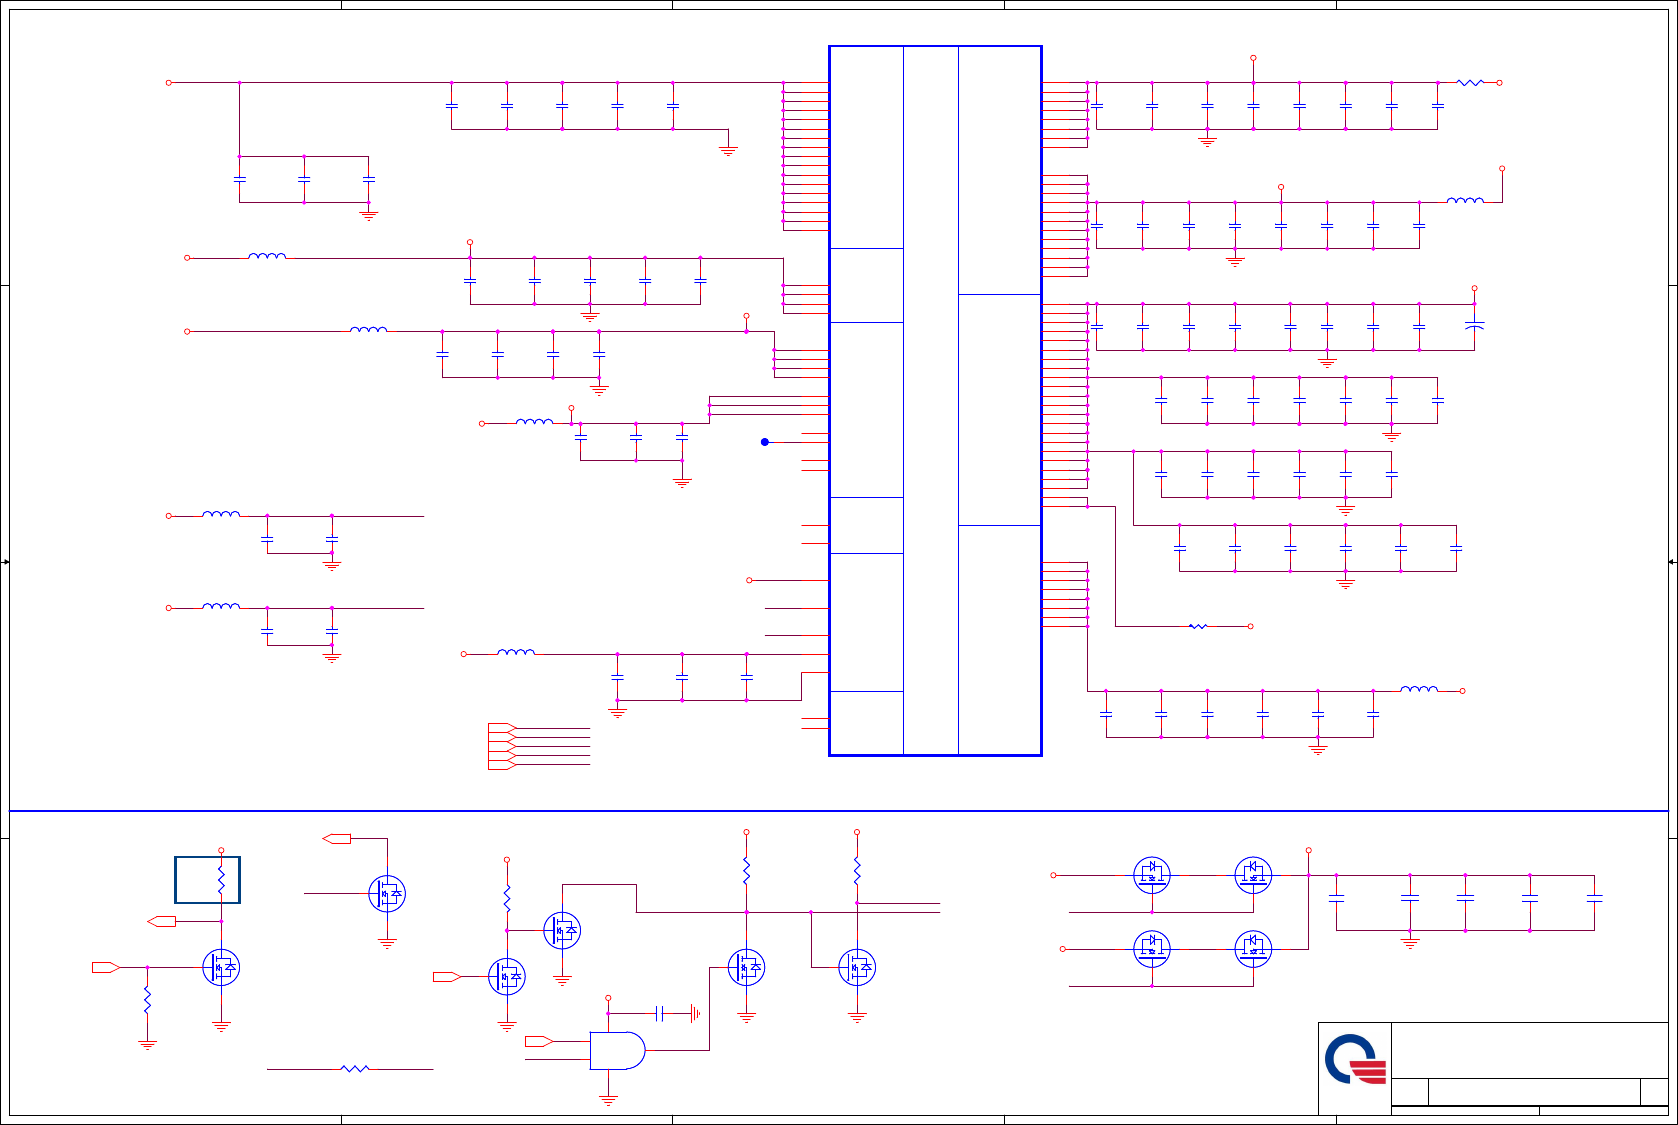Screen dimensions: 1678x1125
Task: Select the input port driving the leftmost MOSFET gate
Action: [x=106, y=967]
